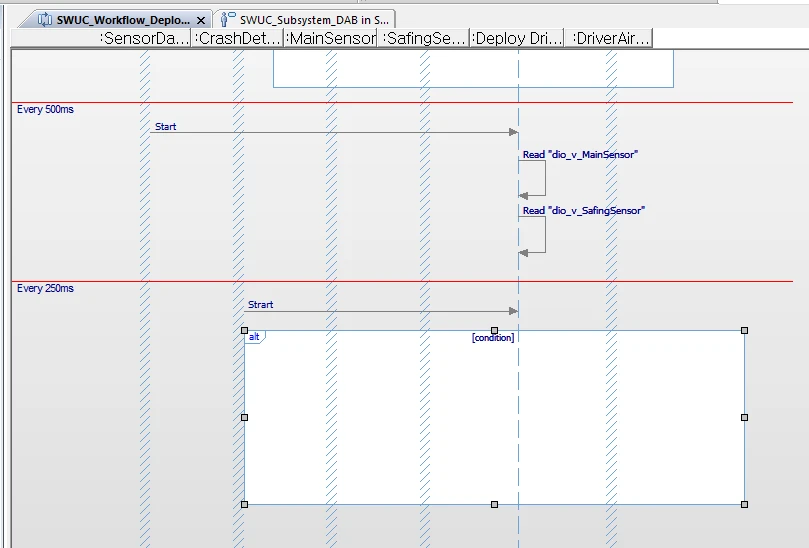Click the alt operator tag
This screenshot has width=809, height=548.
(x=254, y=337)
